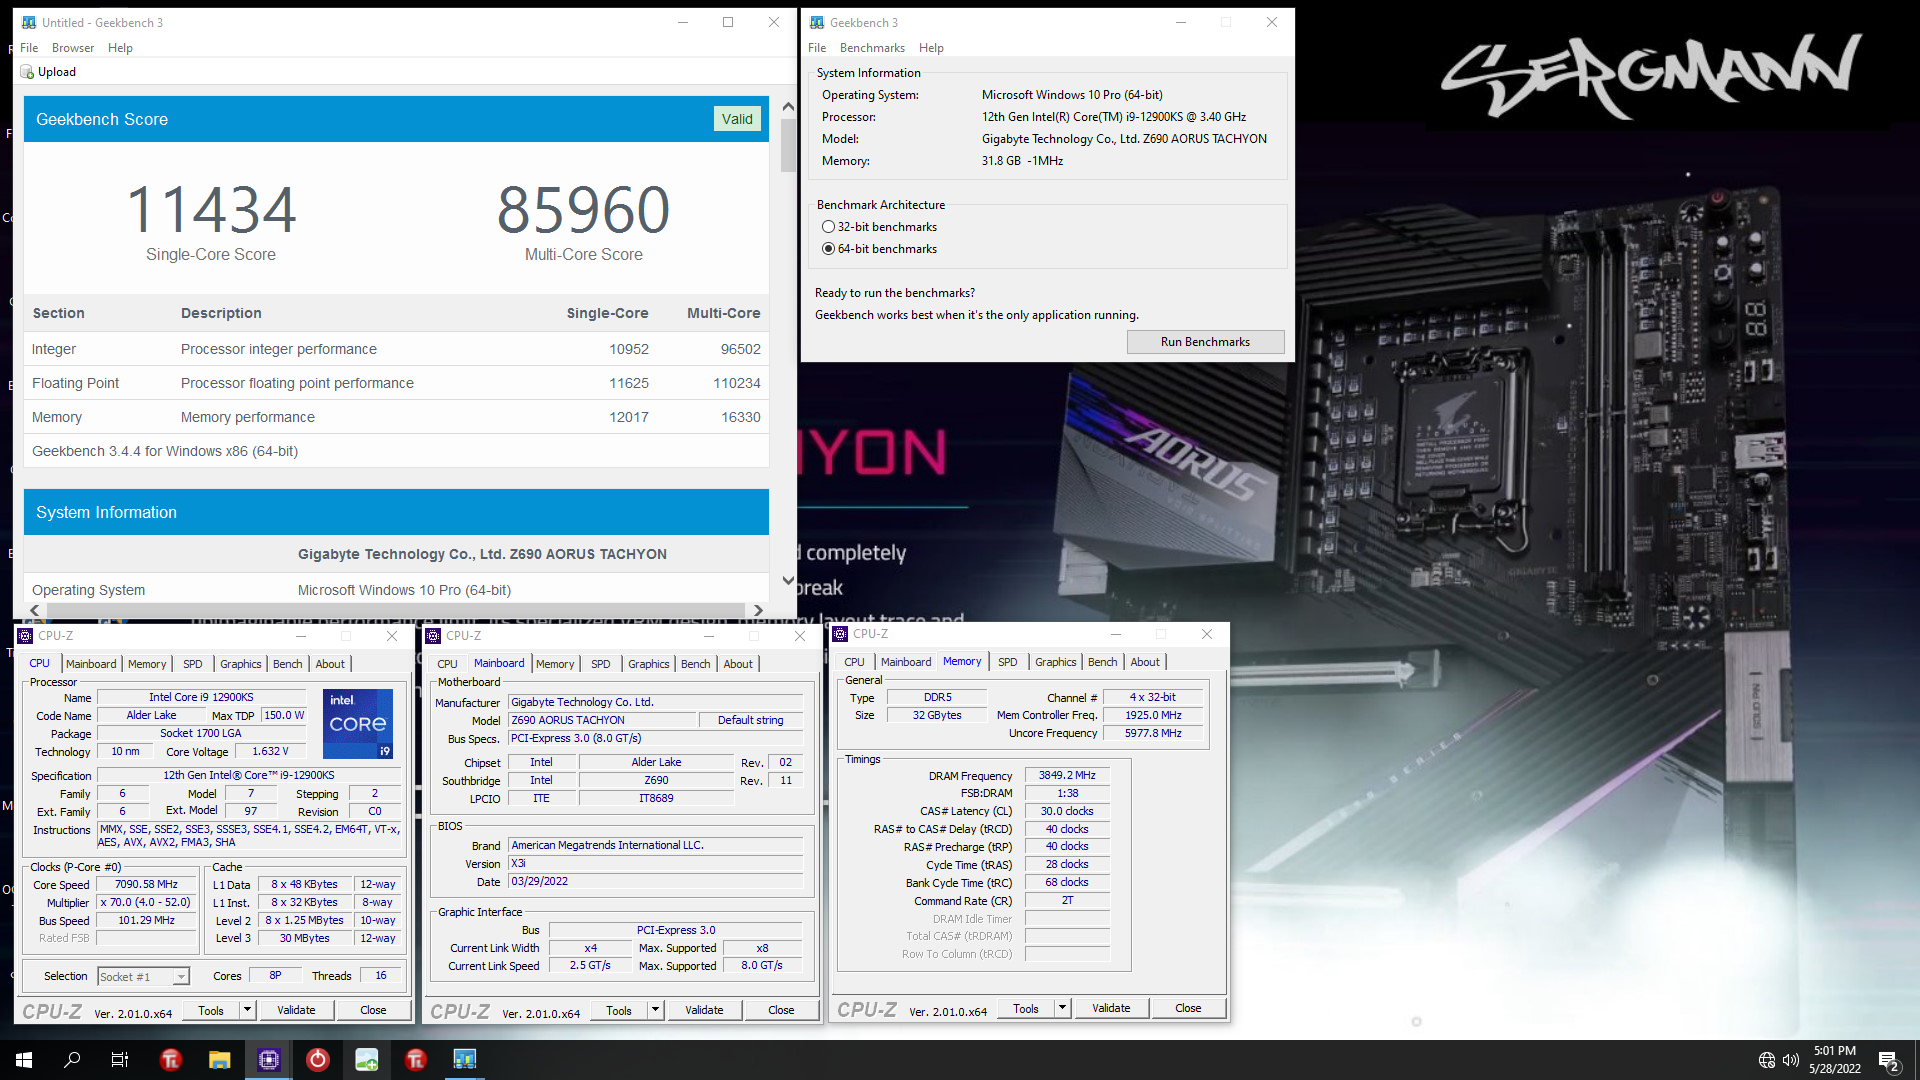
Task: Click the BIOS Version field X3i
Action: click(655, 864)
